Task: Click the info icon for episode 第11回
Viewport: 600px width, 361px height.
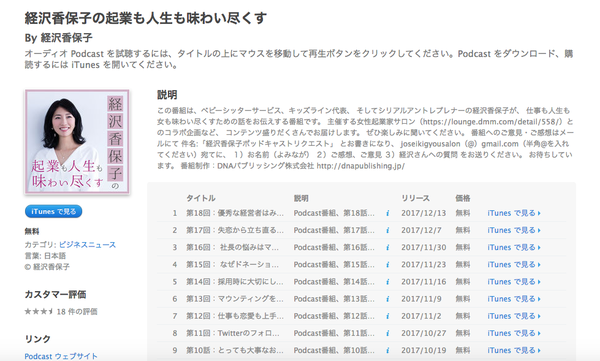Action: (387, 333)
